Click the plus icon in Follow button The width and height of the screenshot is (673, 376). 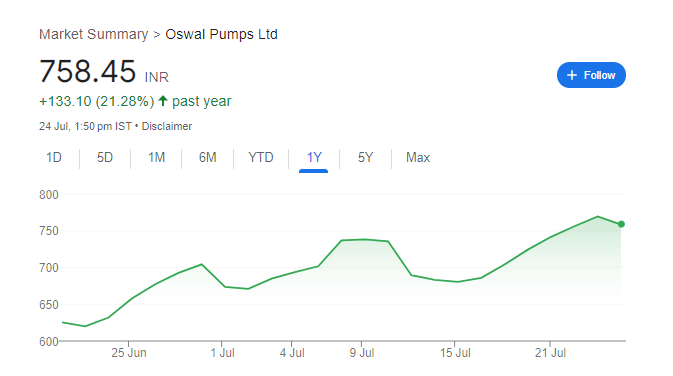(x=572, y=75)
